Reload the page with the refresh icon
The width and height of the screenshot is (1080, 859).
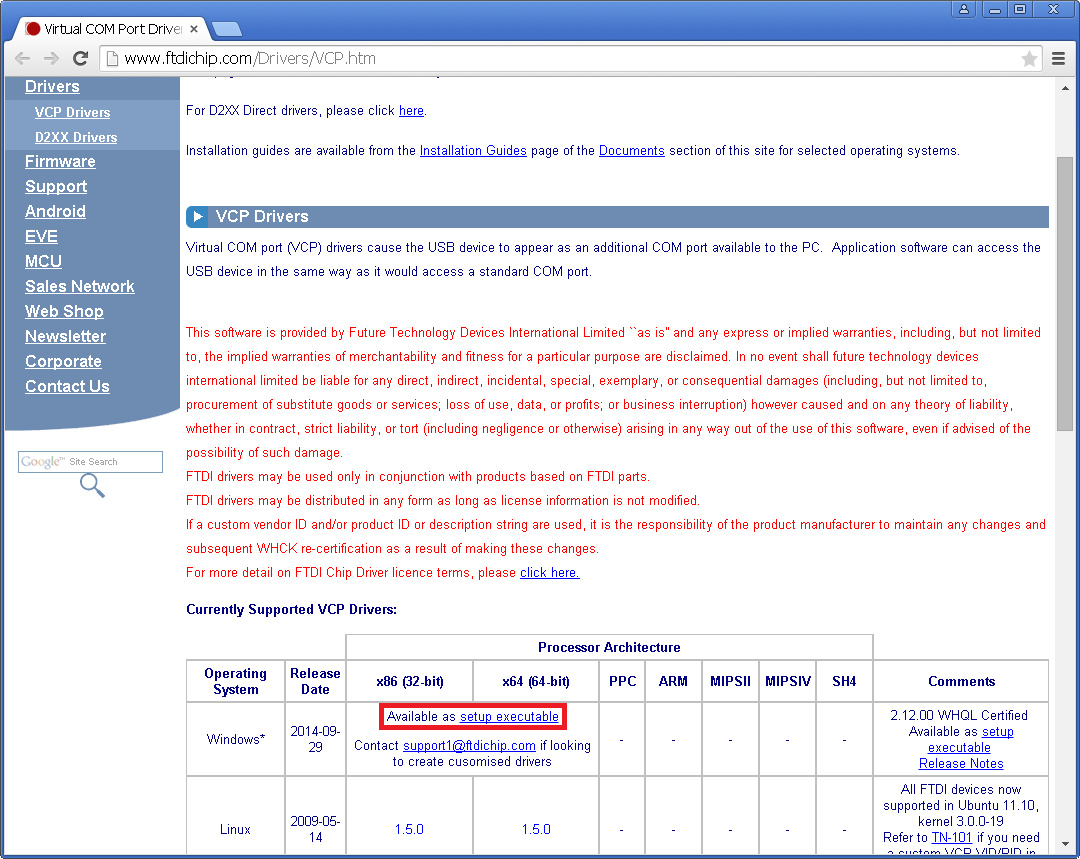(x=81, y=59)
